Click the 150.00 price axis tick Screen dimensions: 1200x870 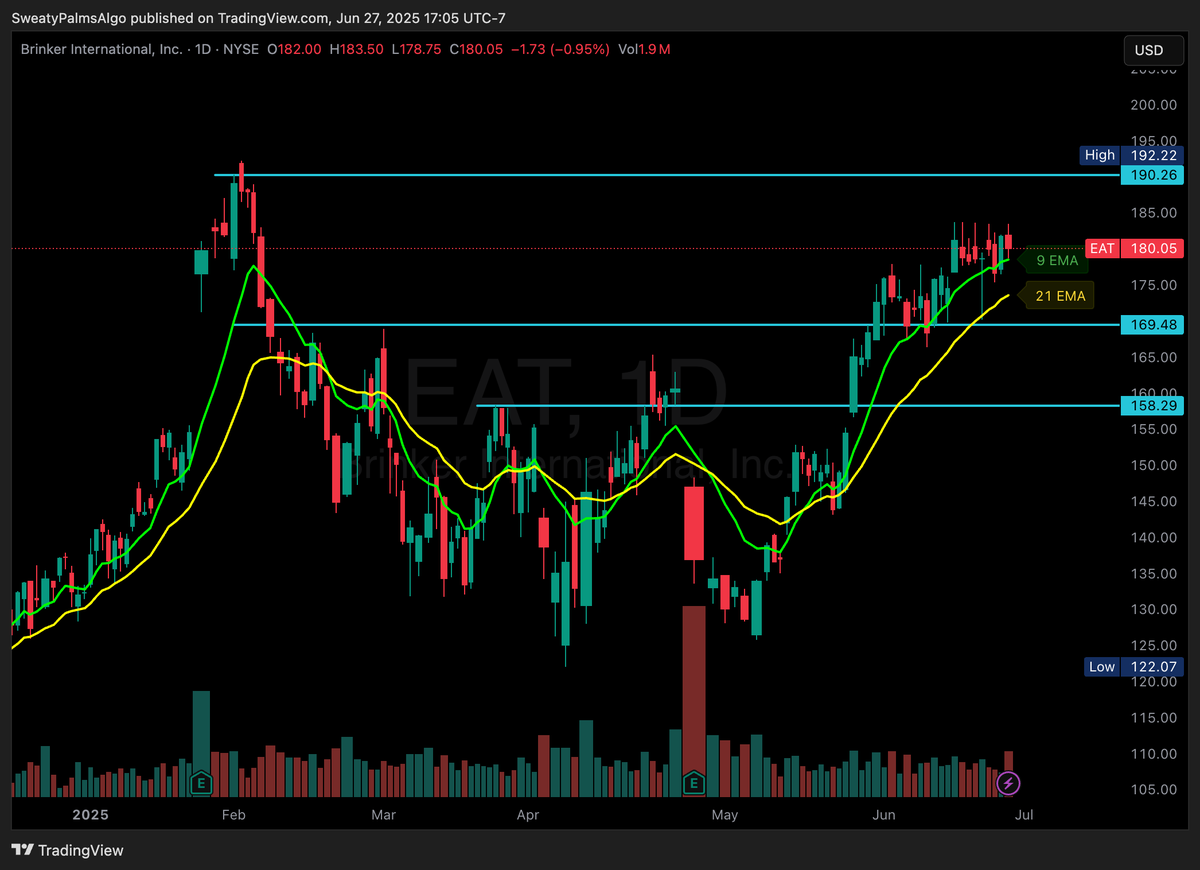(x=1152, y=465)
